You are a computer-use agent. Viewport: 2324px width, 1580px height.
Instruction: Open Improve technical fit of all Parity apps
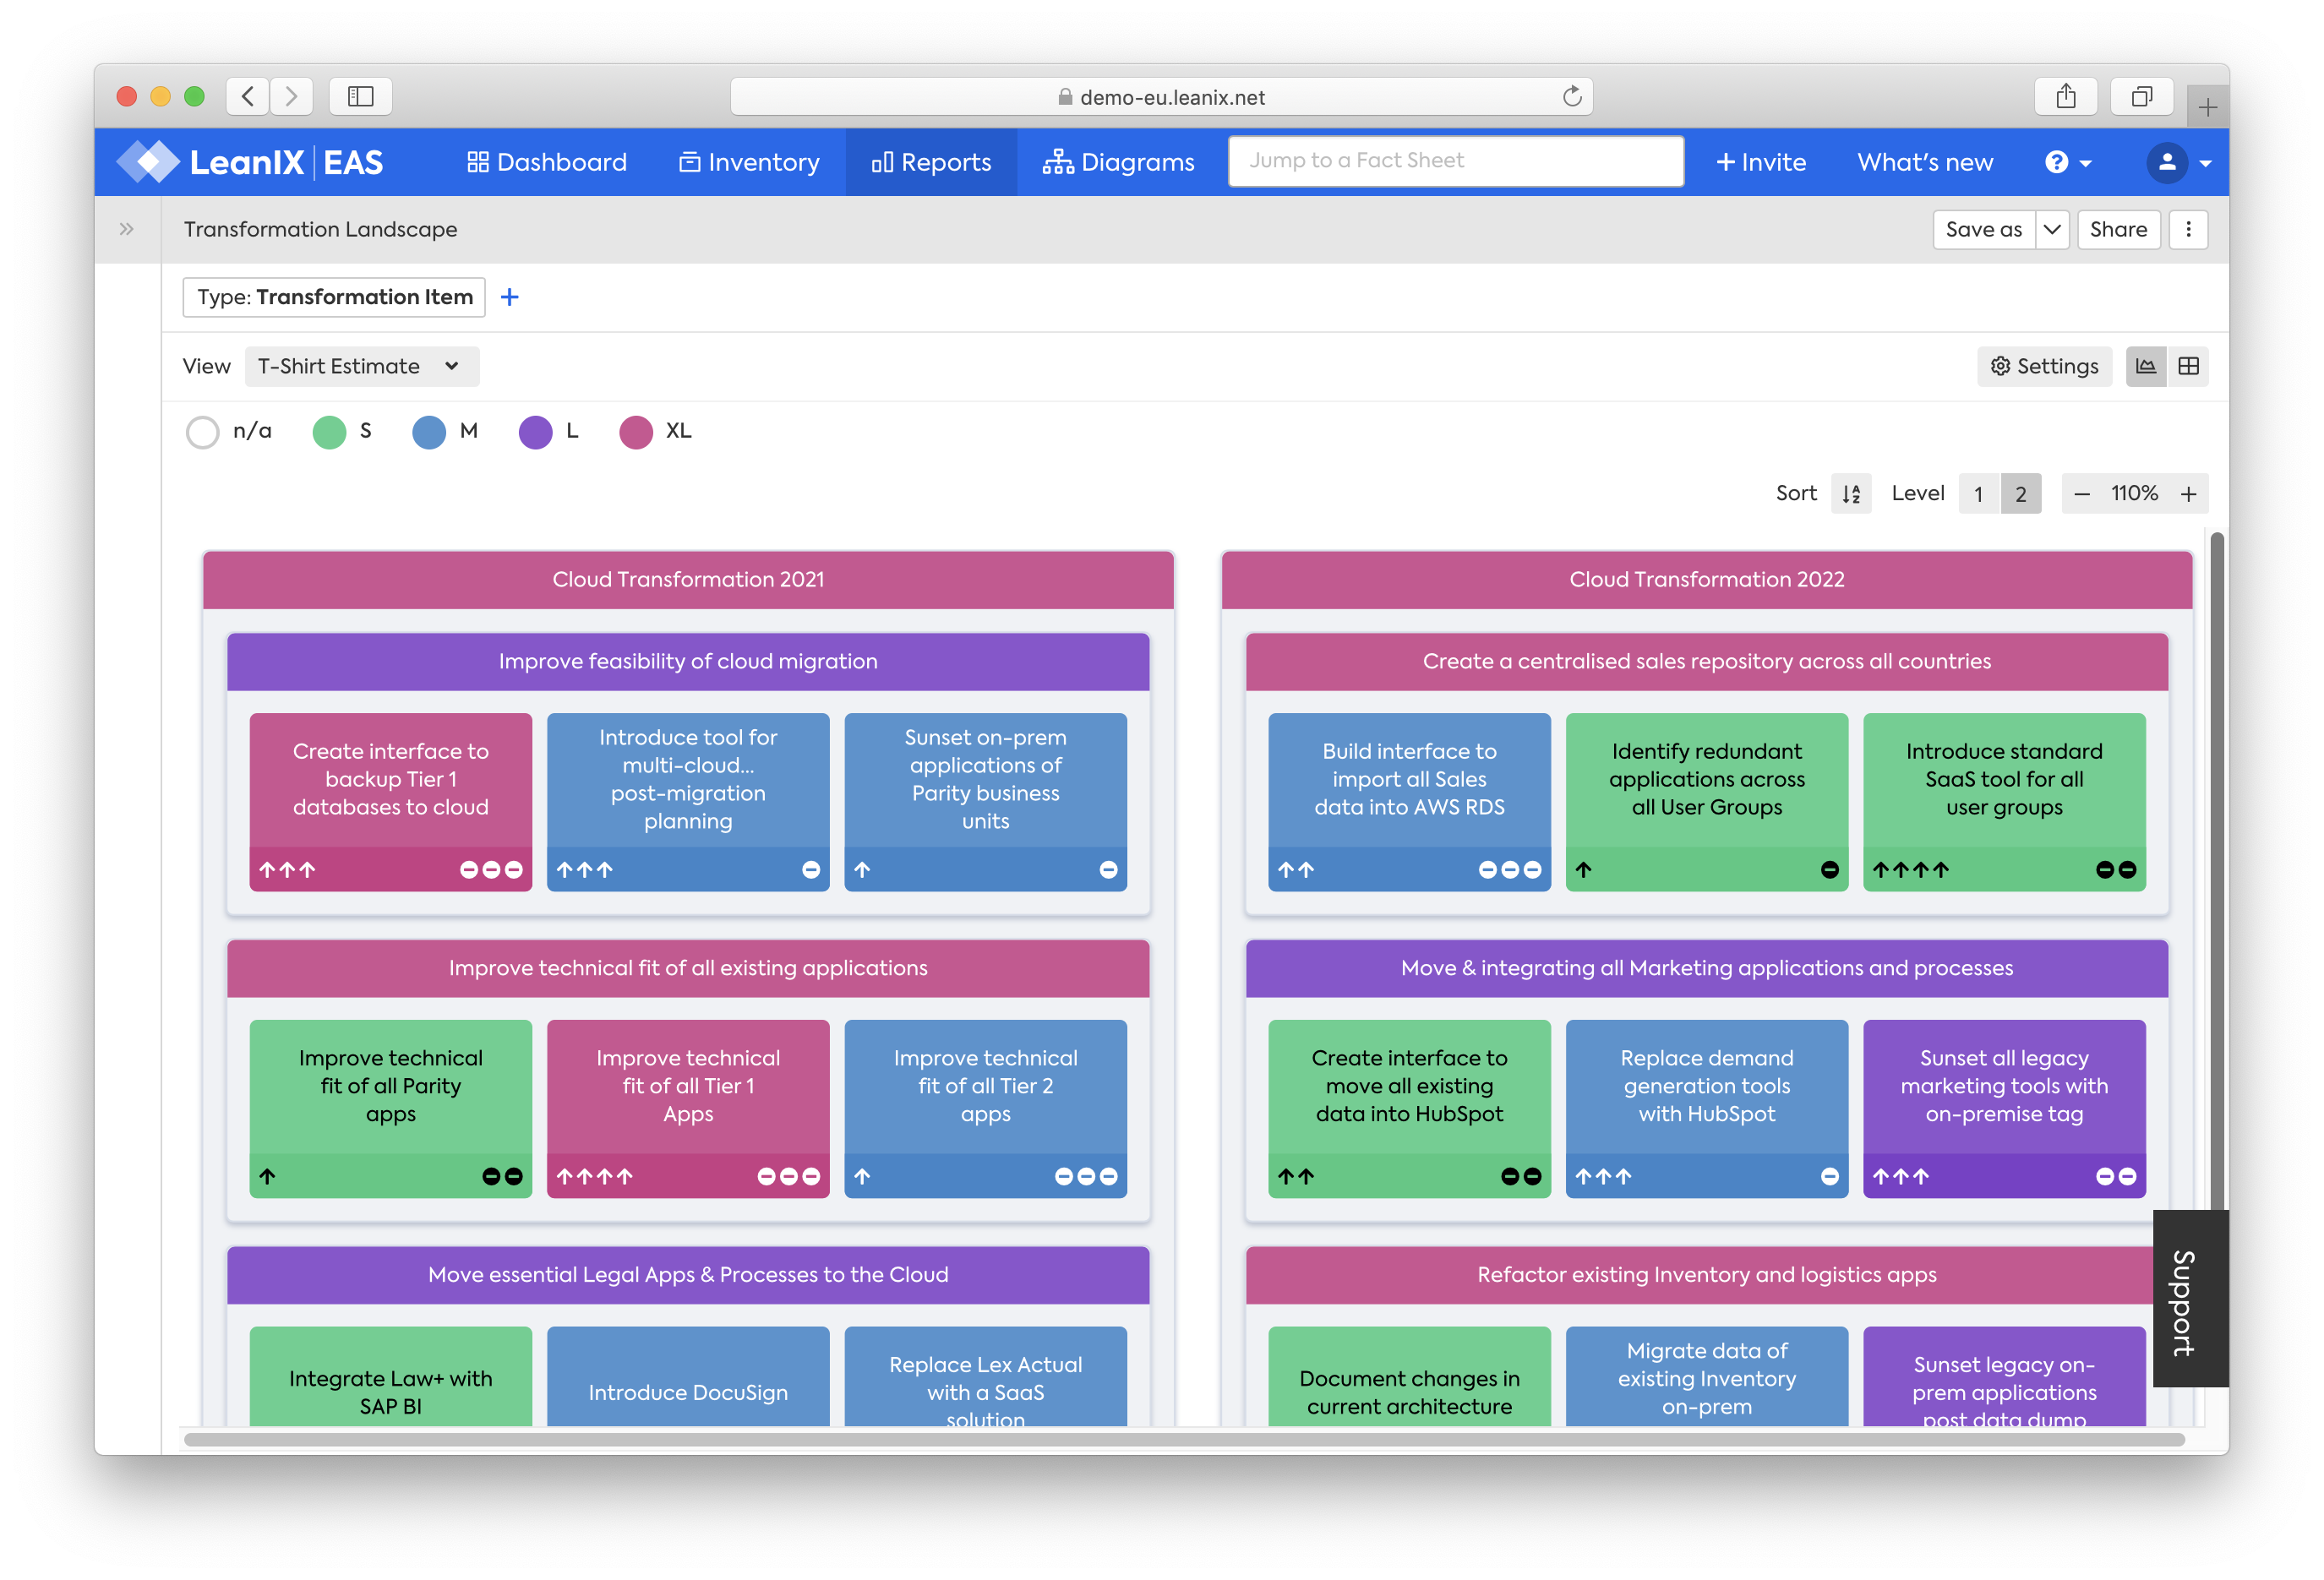click(x=391, y=1109)
